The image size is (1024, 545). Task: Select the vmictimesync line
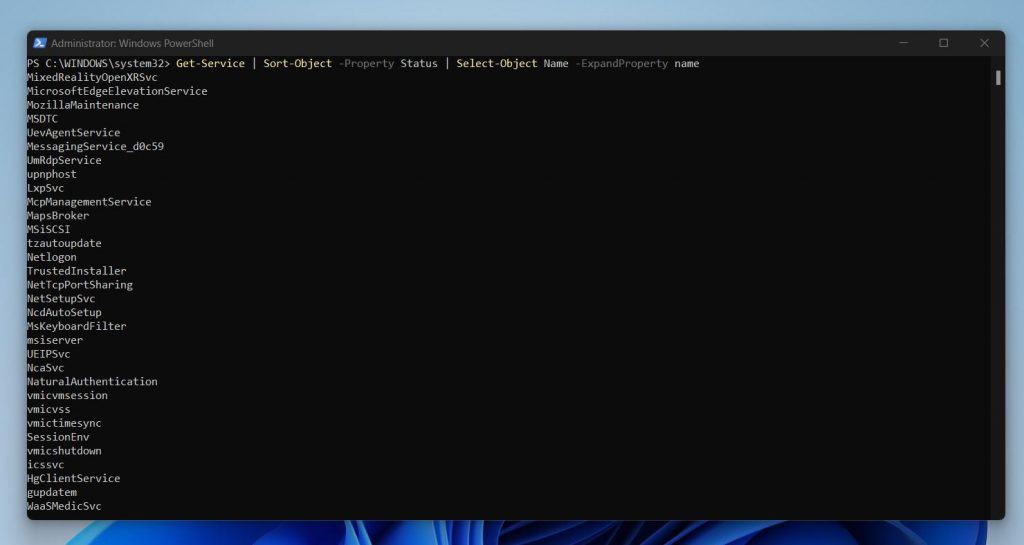click(64, 423)
